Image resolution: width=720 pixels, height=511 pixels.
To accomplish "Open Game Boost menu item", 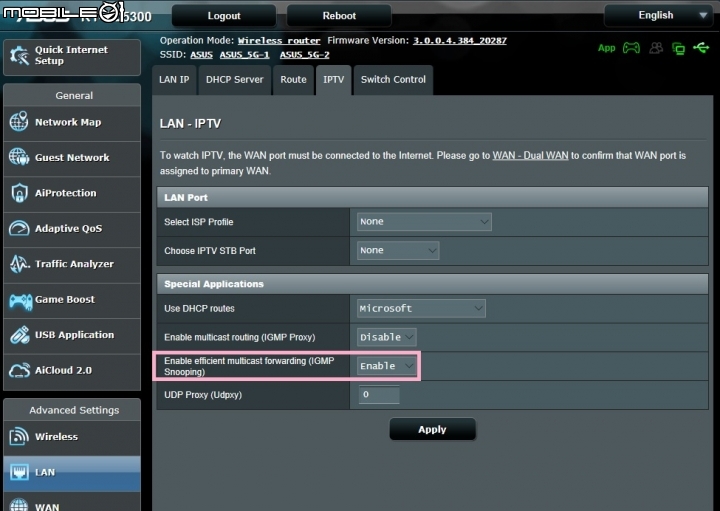I will click(x=72, y=300).
